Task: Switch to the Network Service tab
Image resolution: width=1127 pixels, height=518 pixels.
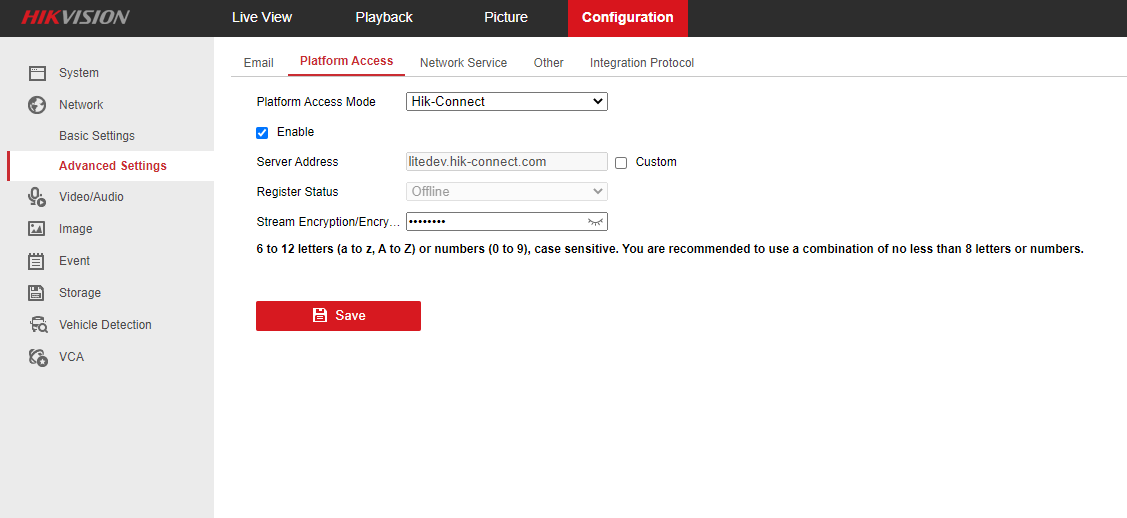Action: coord(463,63)
